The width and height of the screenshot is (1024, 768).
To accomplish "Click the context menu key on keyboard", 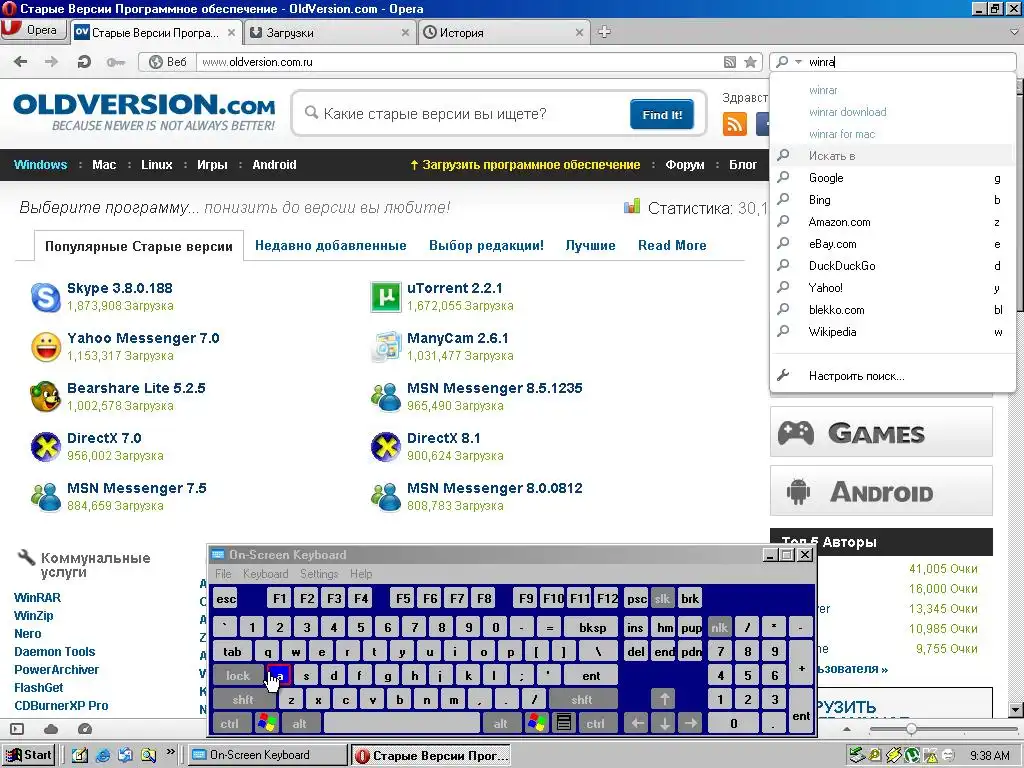I will (564, 723).
